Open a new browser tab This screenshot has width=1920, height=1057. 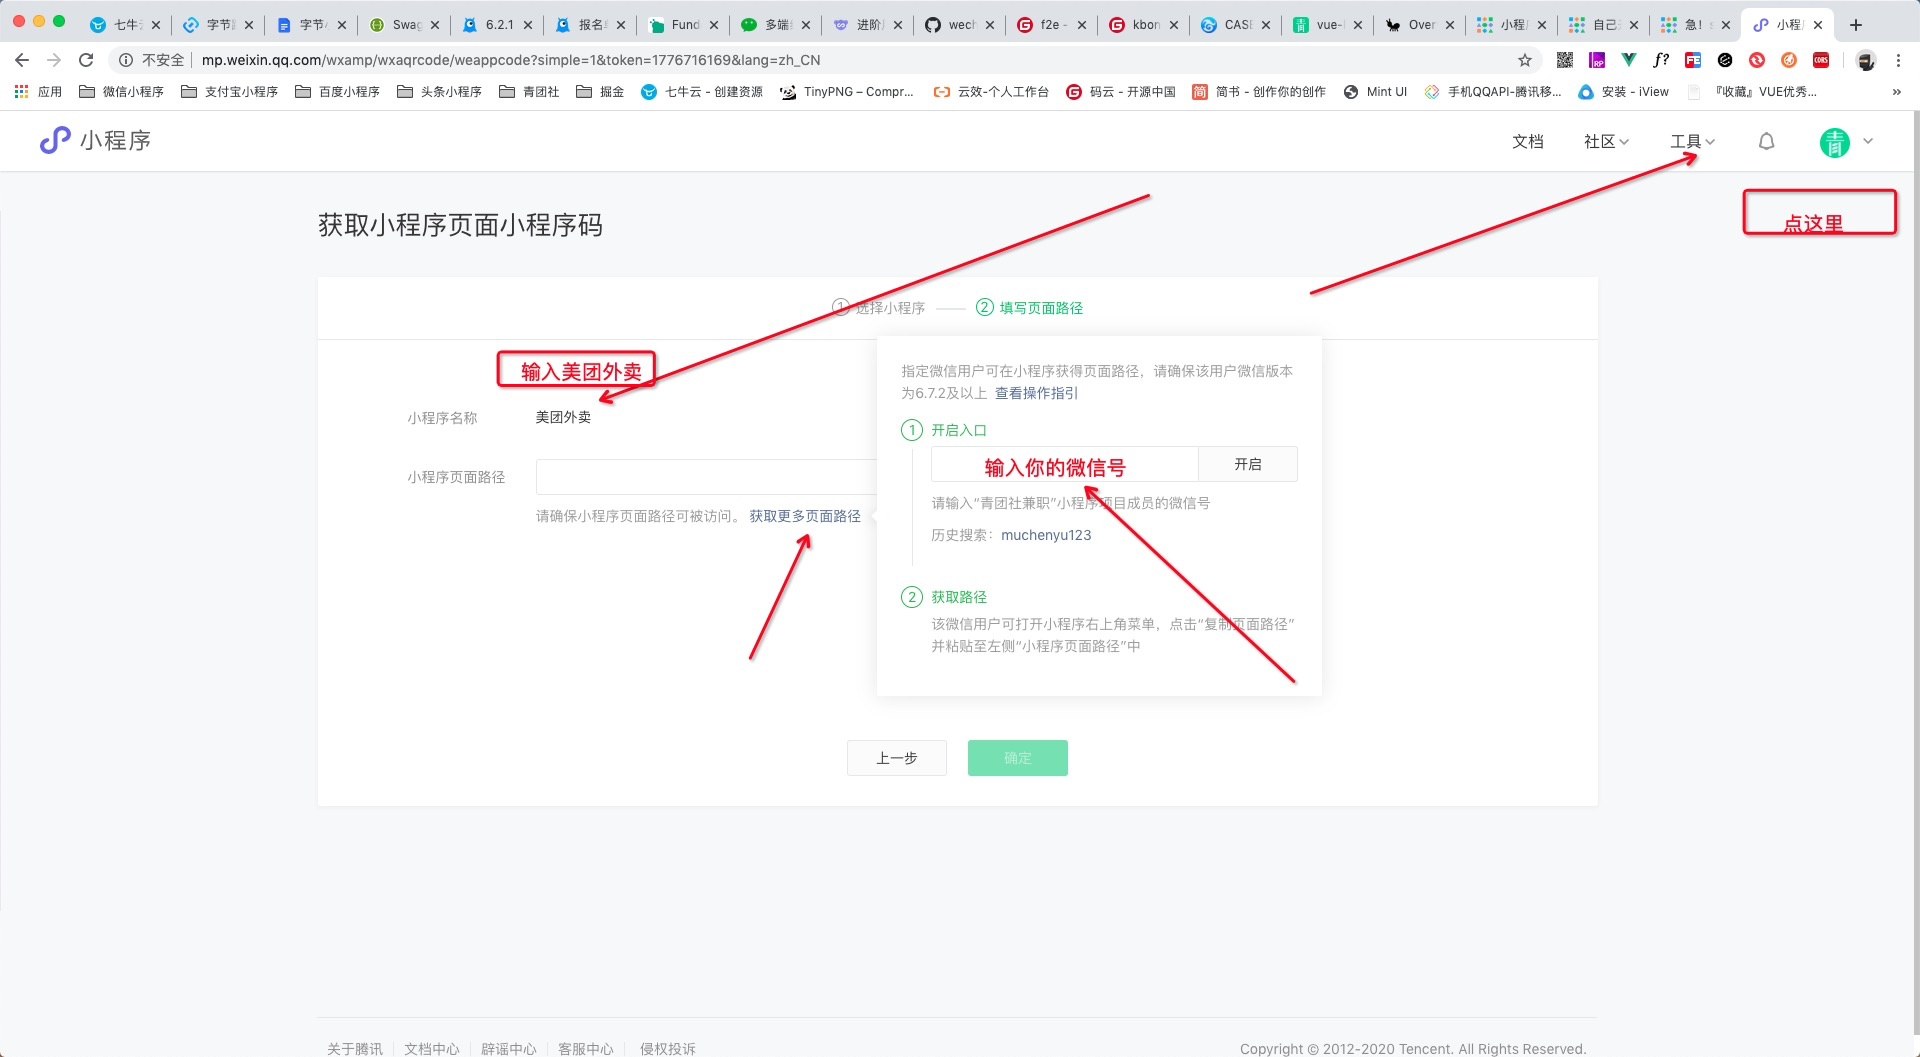coord(1856,25)
